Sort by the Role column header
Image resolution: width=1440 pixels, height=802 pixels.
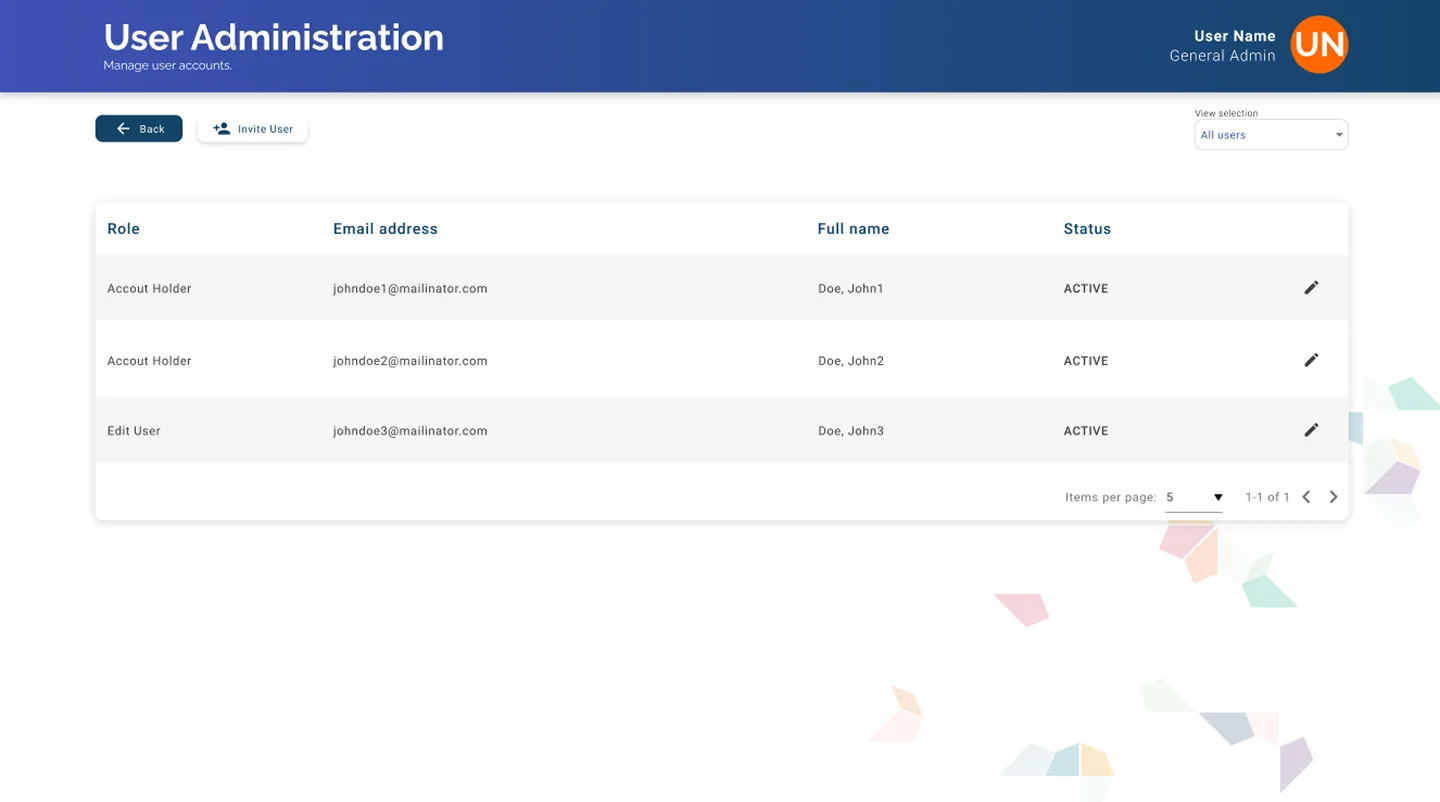[x=124, y=229]
